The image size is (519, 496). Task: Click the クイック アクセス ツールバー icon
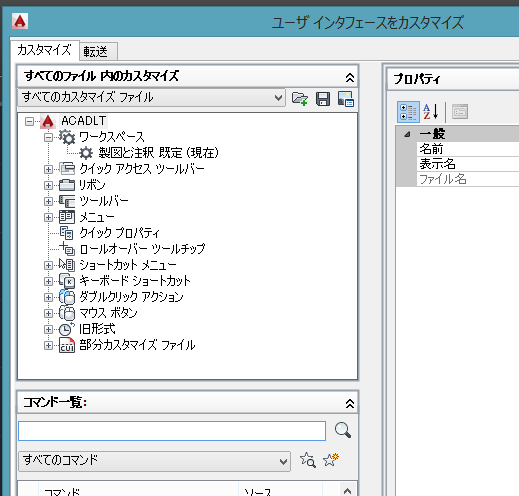click(x=67, y=169)
